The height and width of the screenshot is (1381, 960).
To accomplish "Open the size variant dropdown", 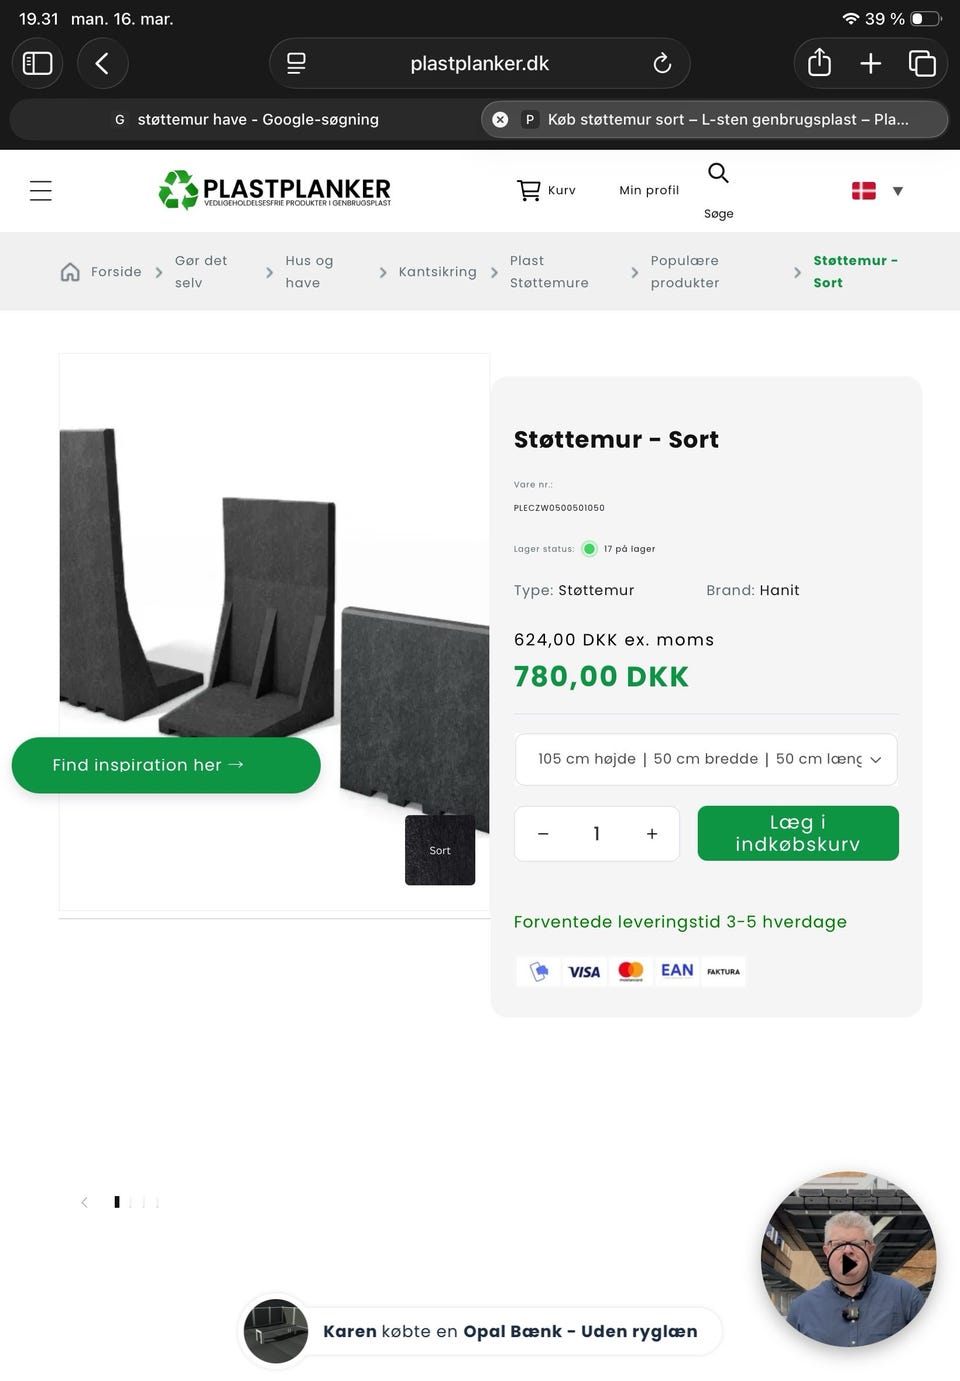I will [x=706, y=759].
